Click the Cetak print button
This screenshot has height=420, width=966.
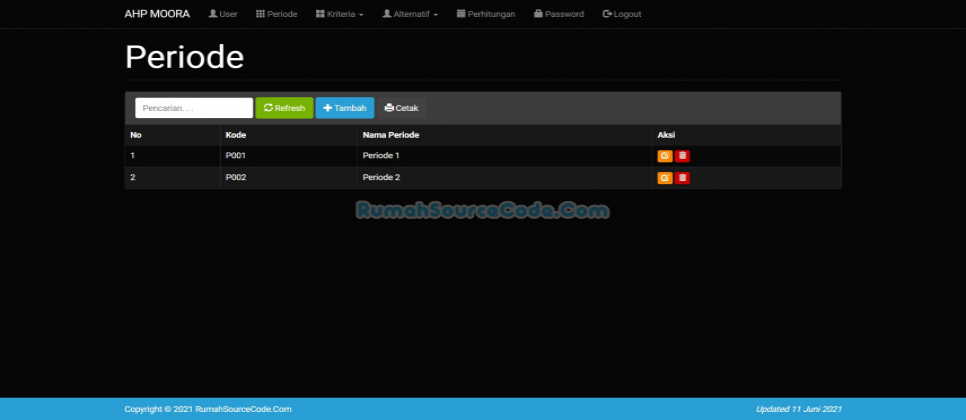401,108
